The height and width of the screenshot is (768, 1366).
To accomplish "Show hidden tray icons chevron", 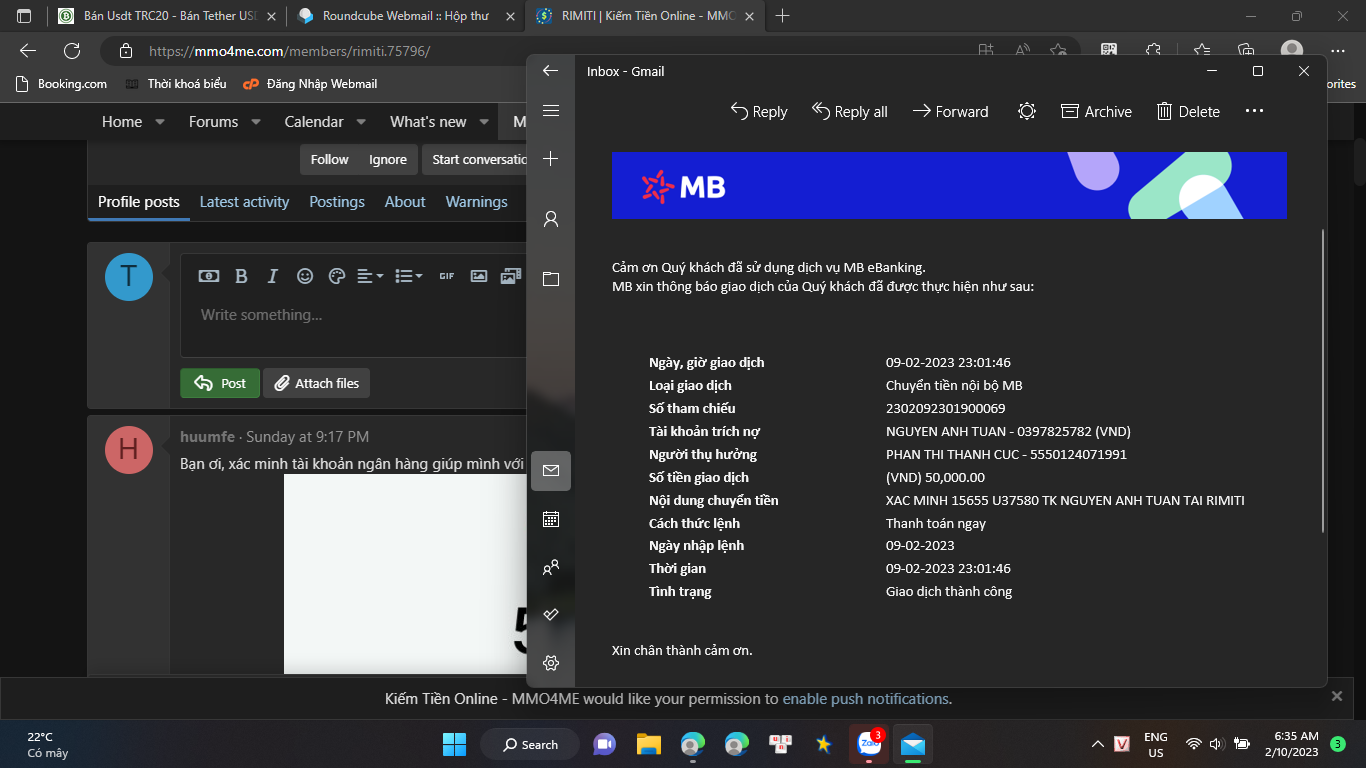I will pos(1097,744).
